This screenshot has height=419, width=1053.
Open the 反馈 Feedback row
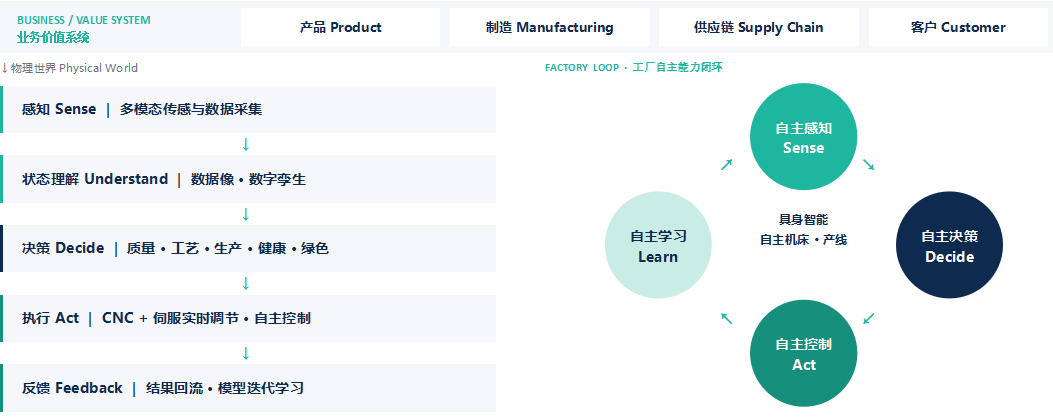tap(248, 388)
